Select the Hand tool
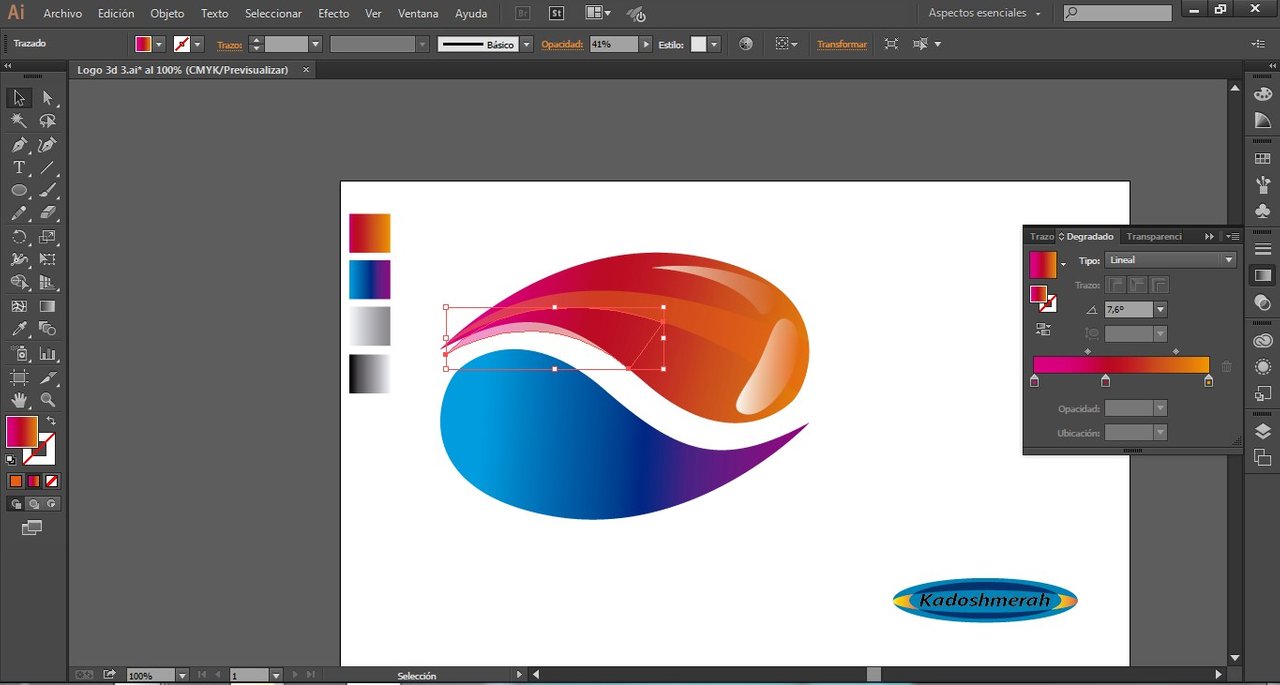Image resolution: width=1280 pixels, height=685 pixels. (19, 400)
